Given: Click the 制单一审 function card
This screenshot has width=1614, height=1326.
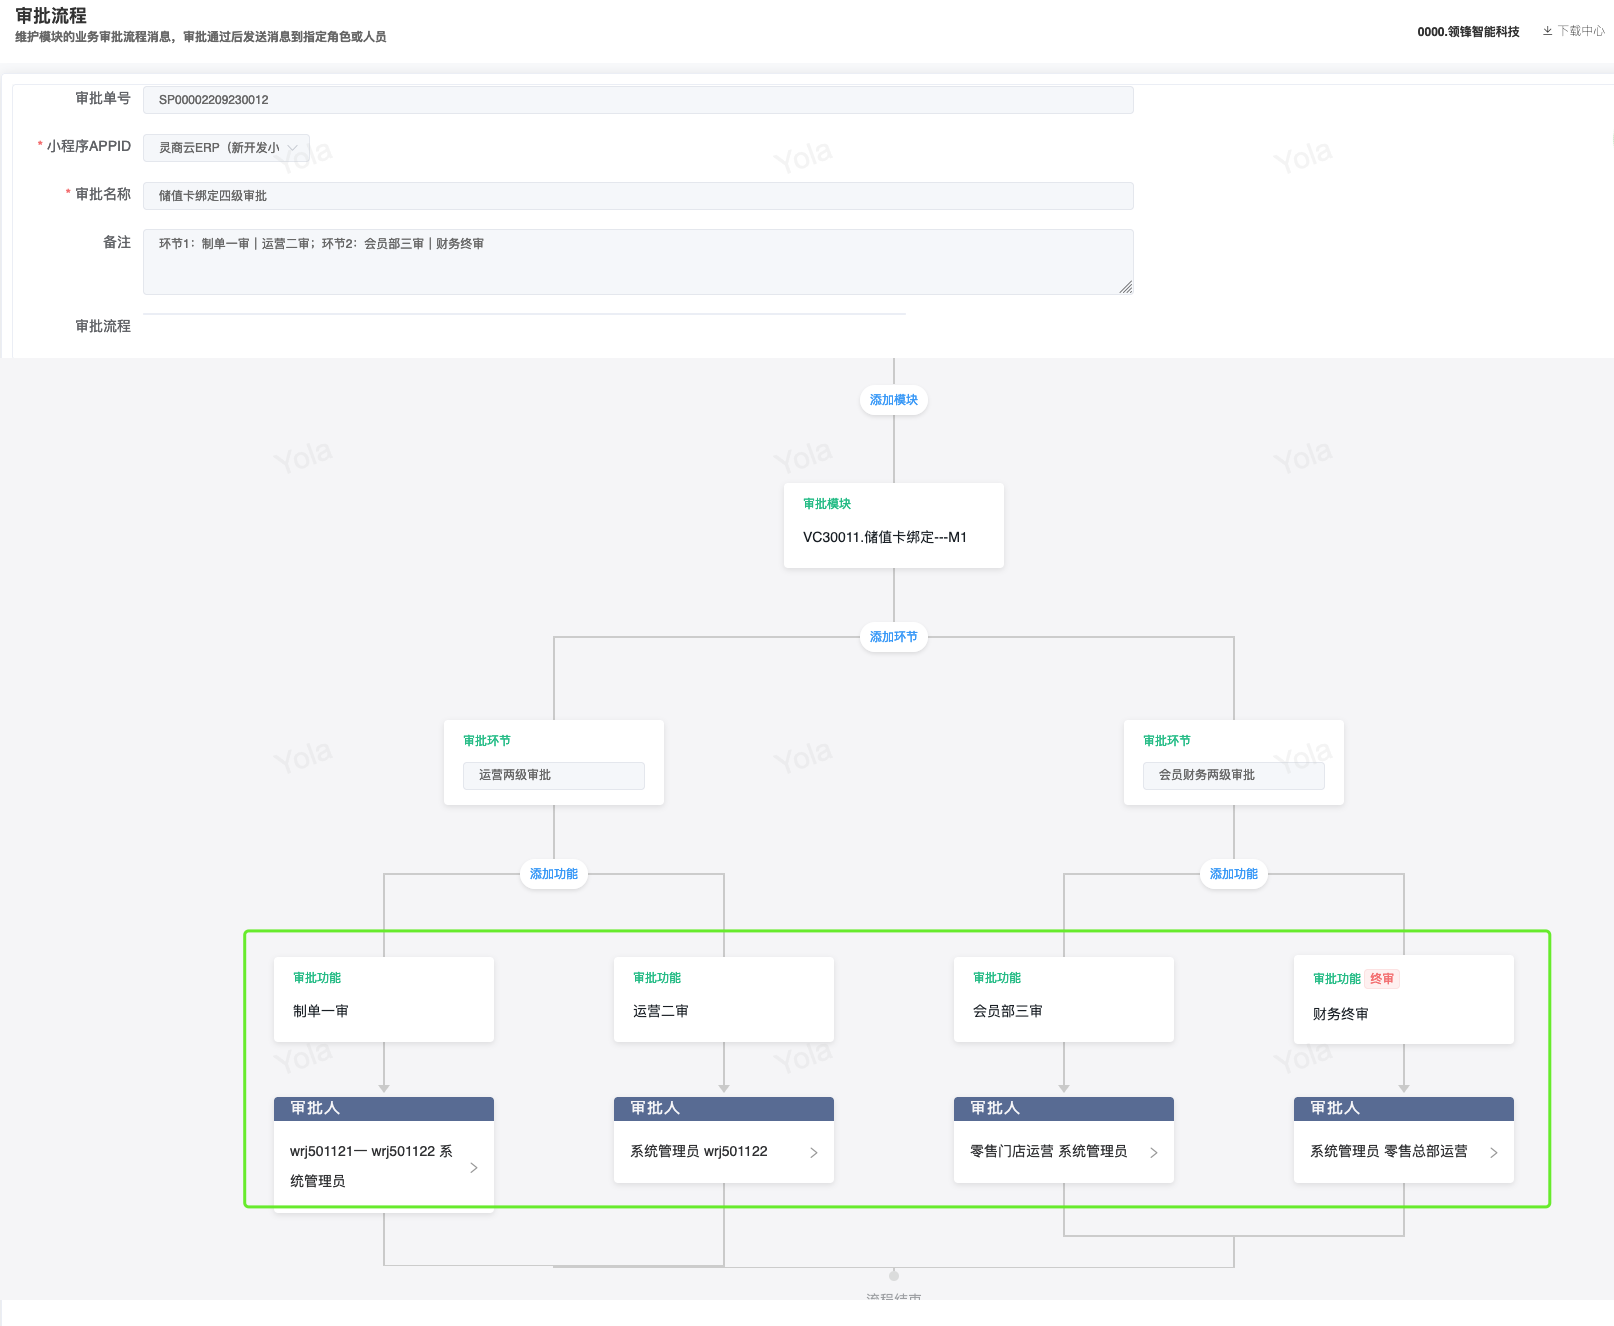Looking at the screenshot, I should point(383,1000).
